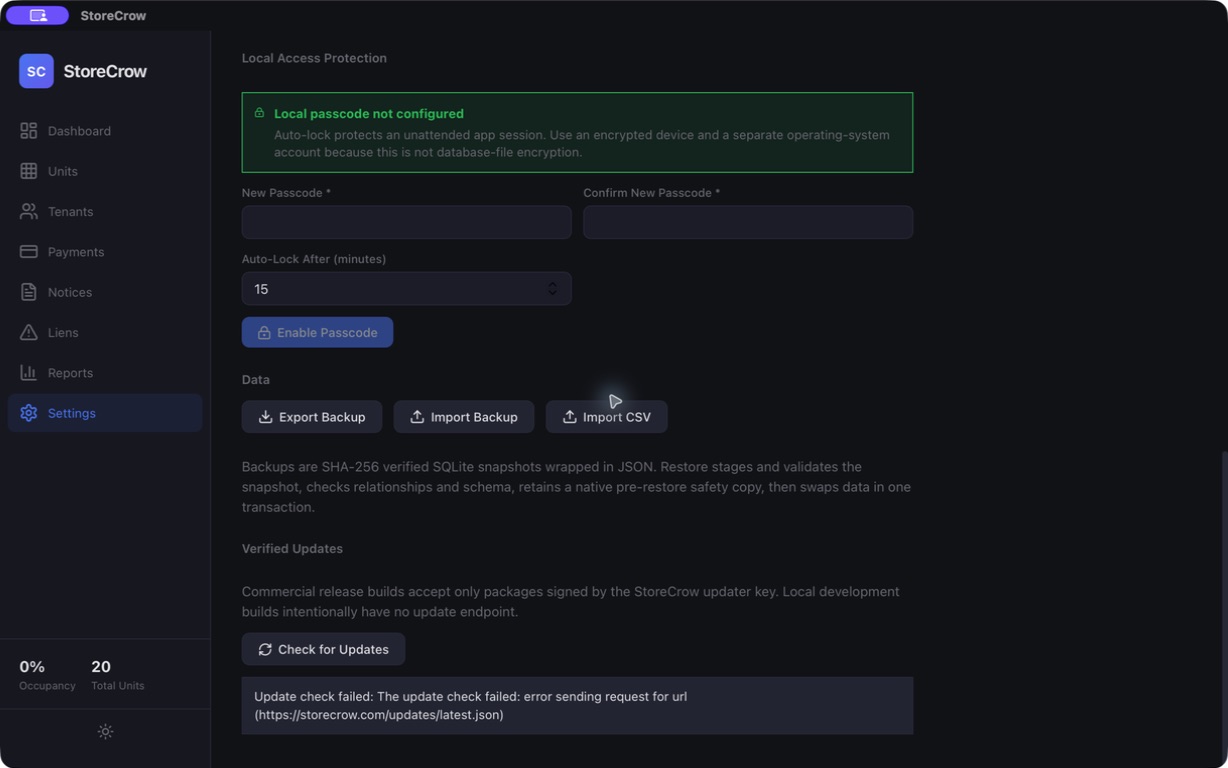
Task: Toggle the light/dark theme sun icon
Action: coord(105,732)
